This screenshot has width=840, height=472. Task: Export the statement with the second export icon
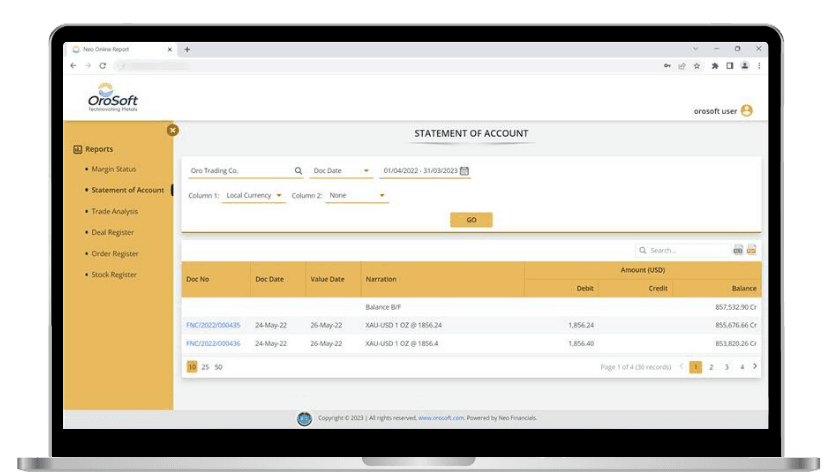751,250
